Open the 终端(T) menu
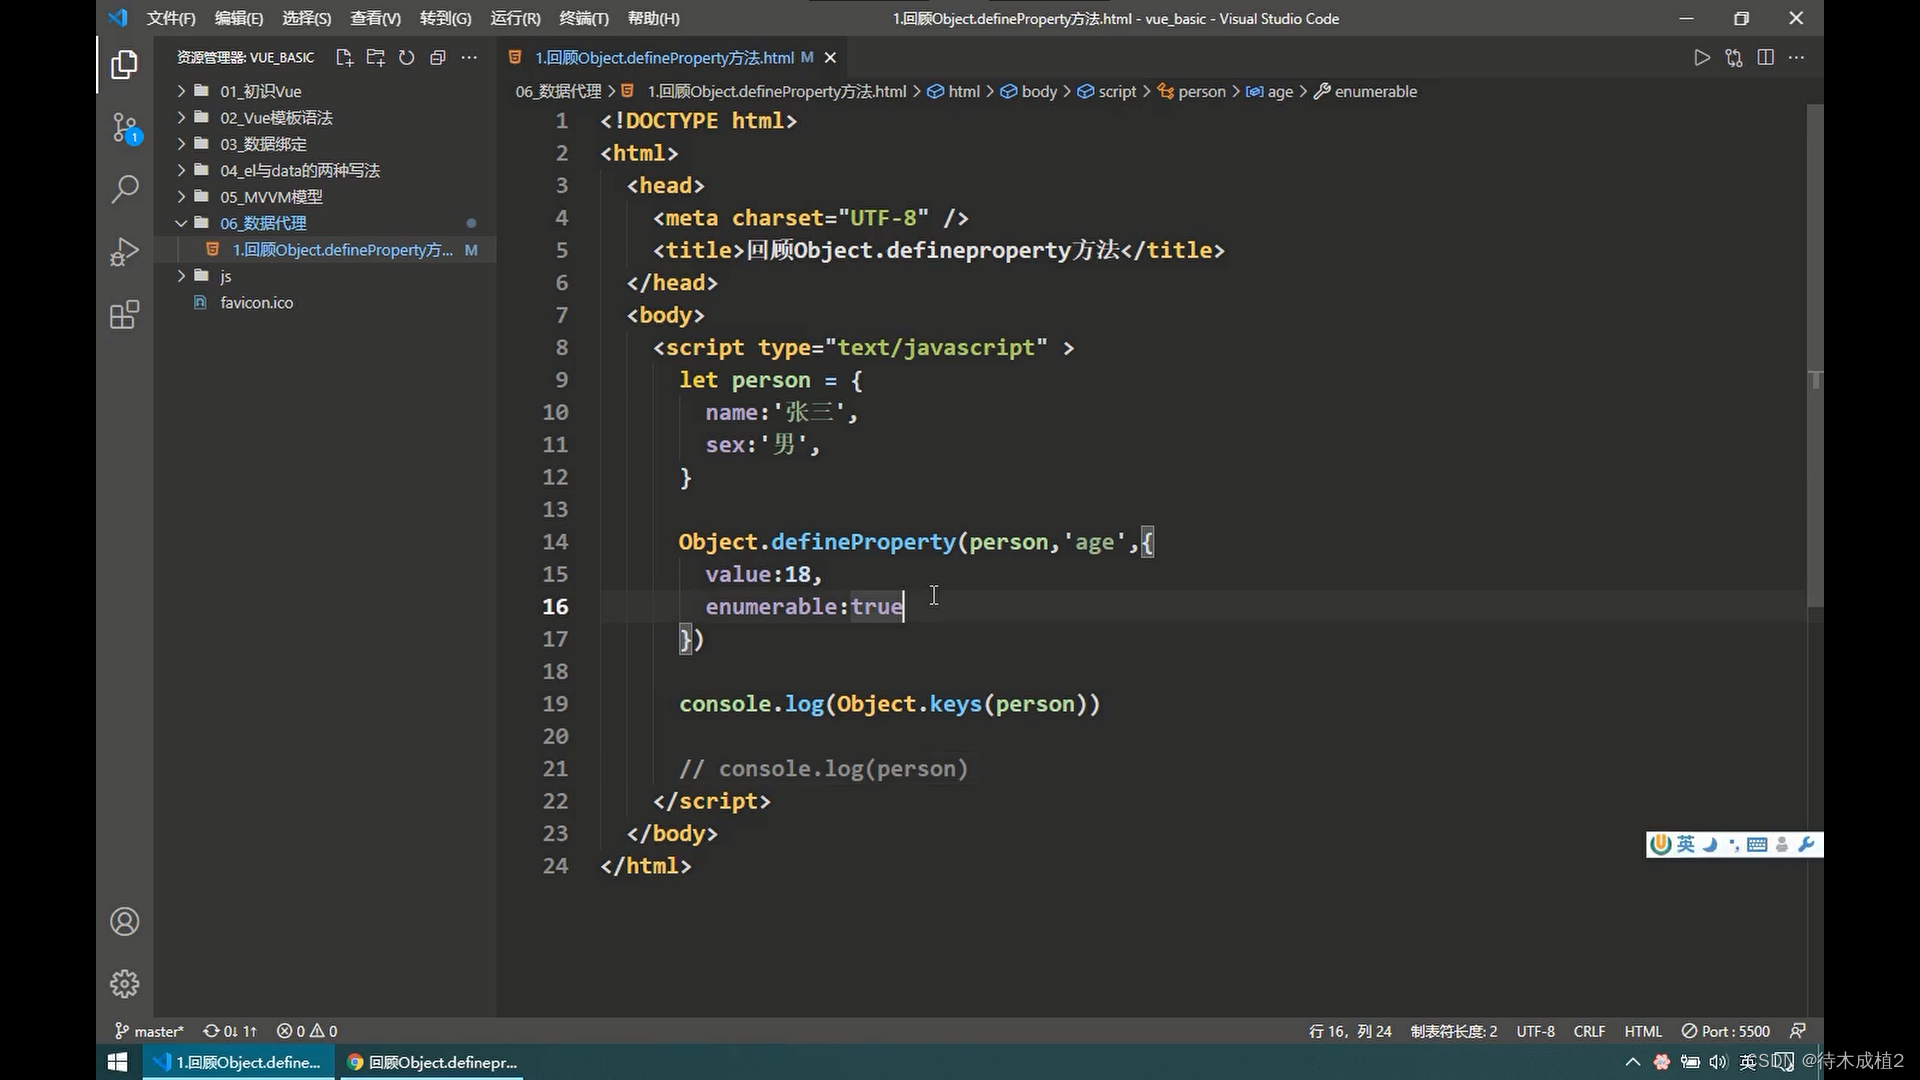 pyautogui.click(x=583, y=18)
